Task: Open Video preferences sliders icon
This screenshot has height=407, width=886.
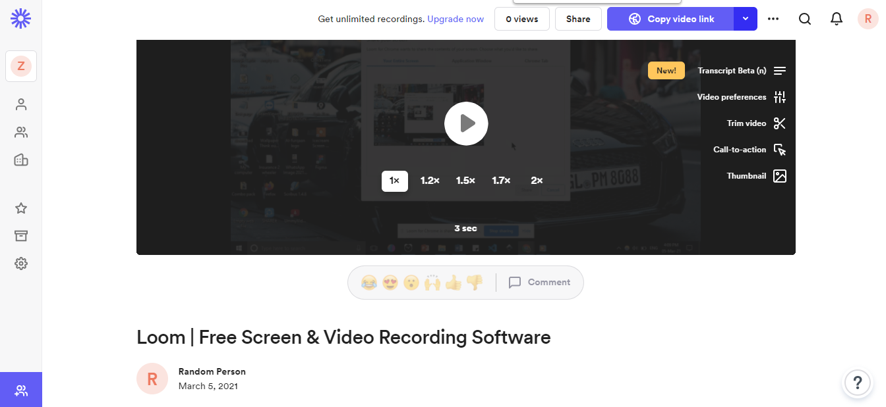Action: coord(780,97)
